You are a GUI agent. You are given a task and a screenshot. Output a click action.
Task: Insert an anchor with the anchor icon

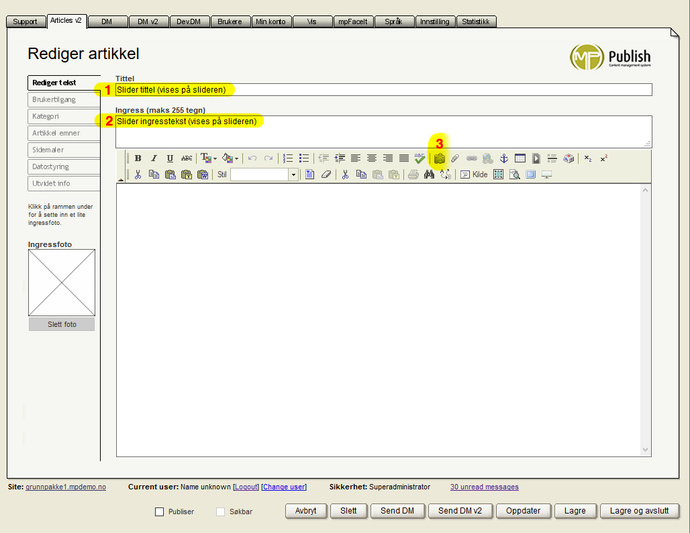(x=504, y=158)
